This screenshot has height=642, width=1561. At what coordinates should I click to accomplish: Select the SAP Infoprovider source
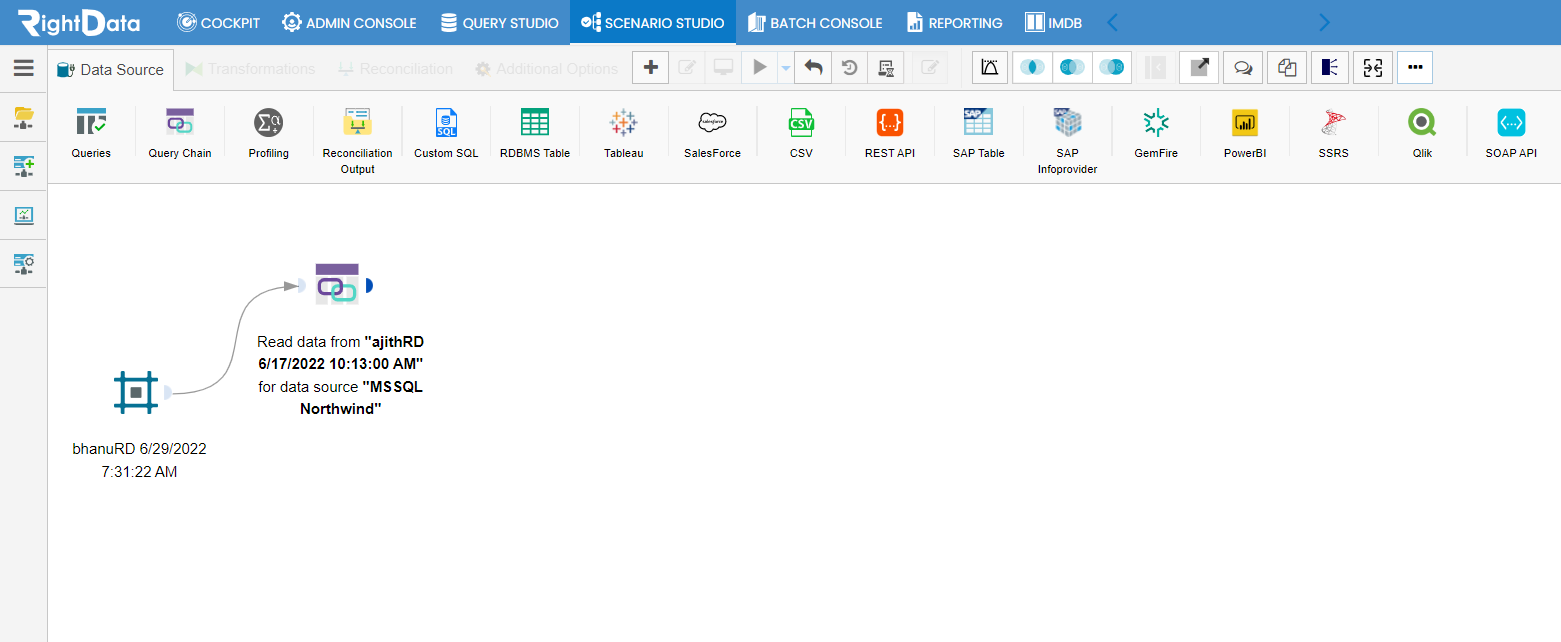click(x=1067, y=140)
